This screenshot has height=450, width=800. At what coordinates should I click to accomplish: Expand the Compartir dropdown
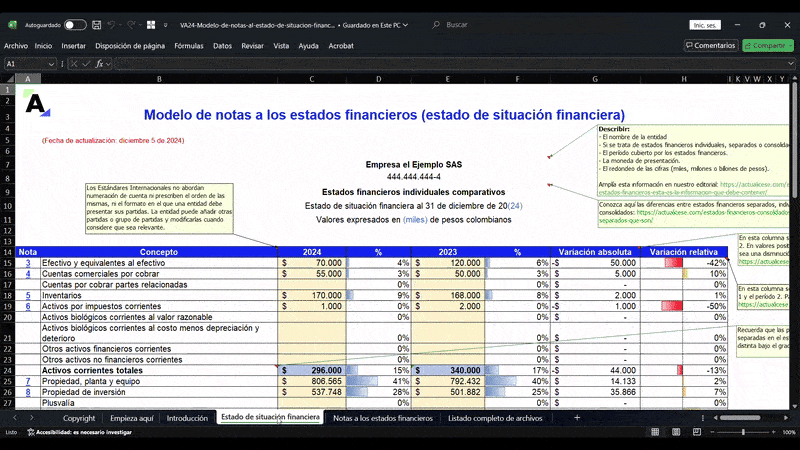click(x=790, y=45)
